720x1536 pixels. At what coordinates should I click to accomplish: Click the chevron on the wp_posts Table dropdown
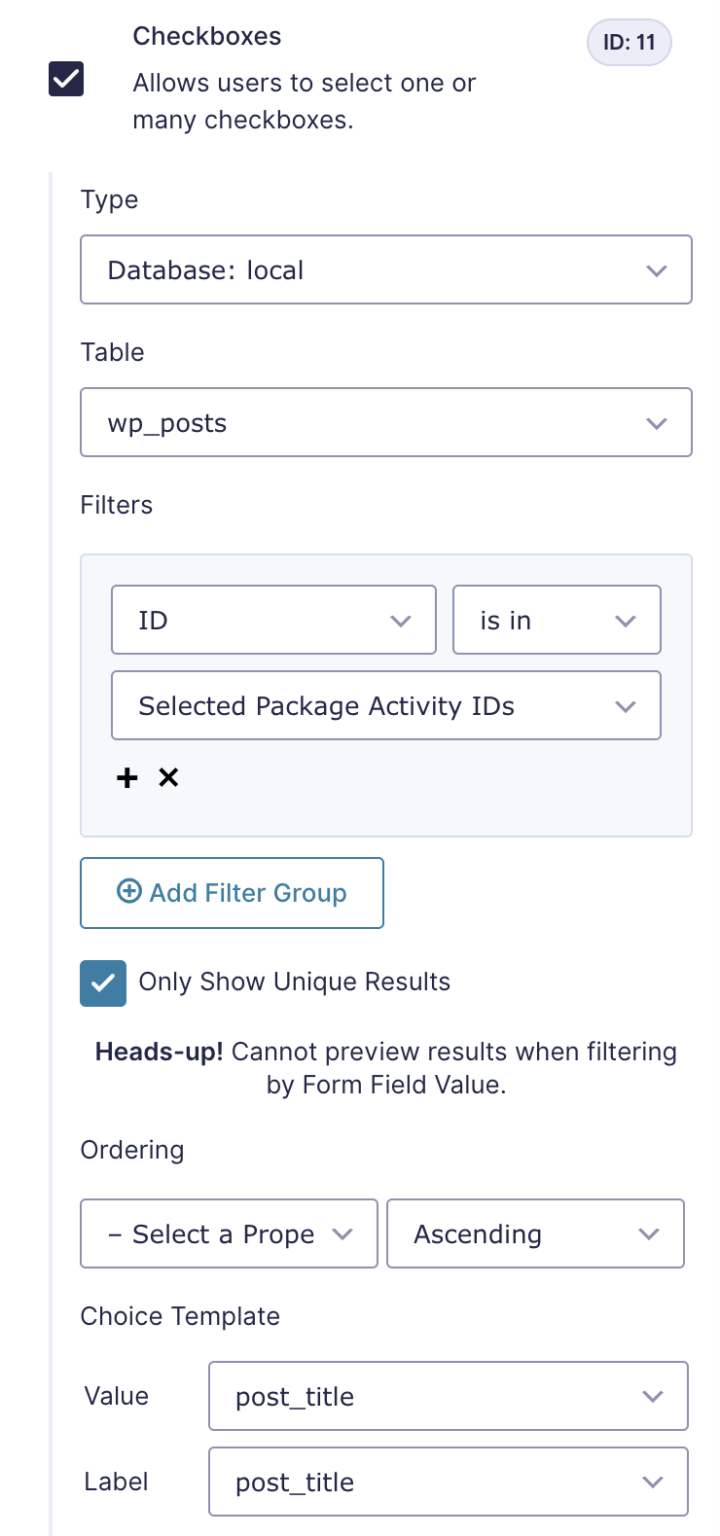(x=657, y=422)
